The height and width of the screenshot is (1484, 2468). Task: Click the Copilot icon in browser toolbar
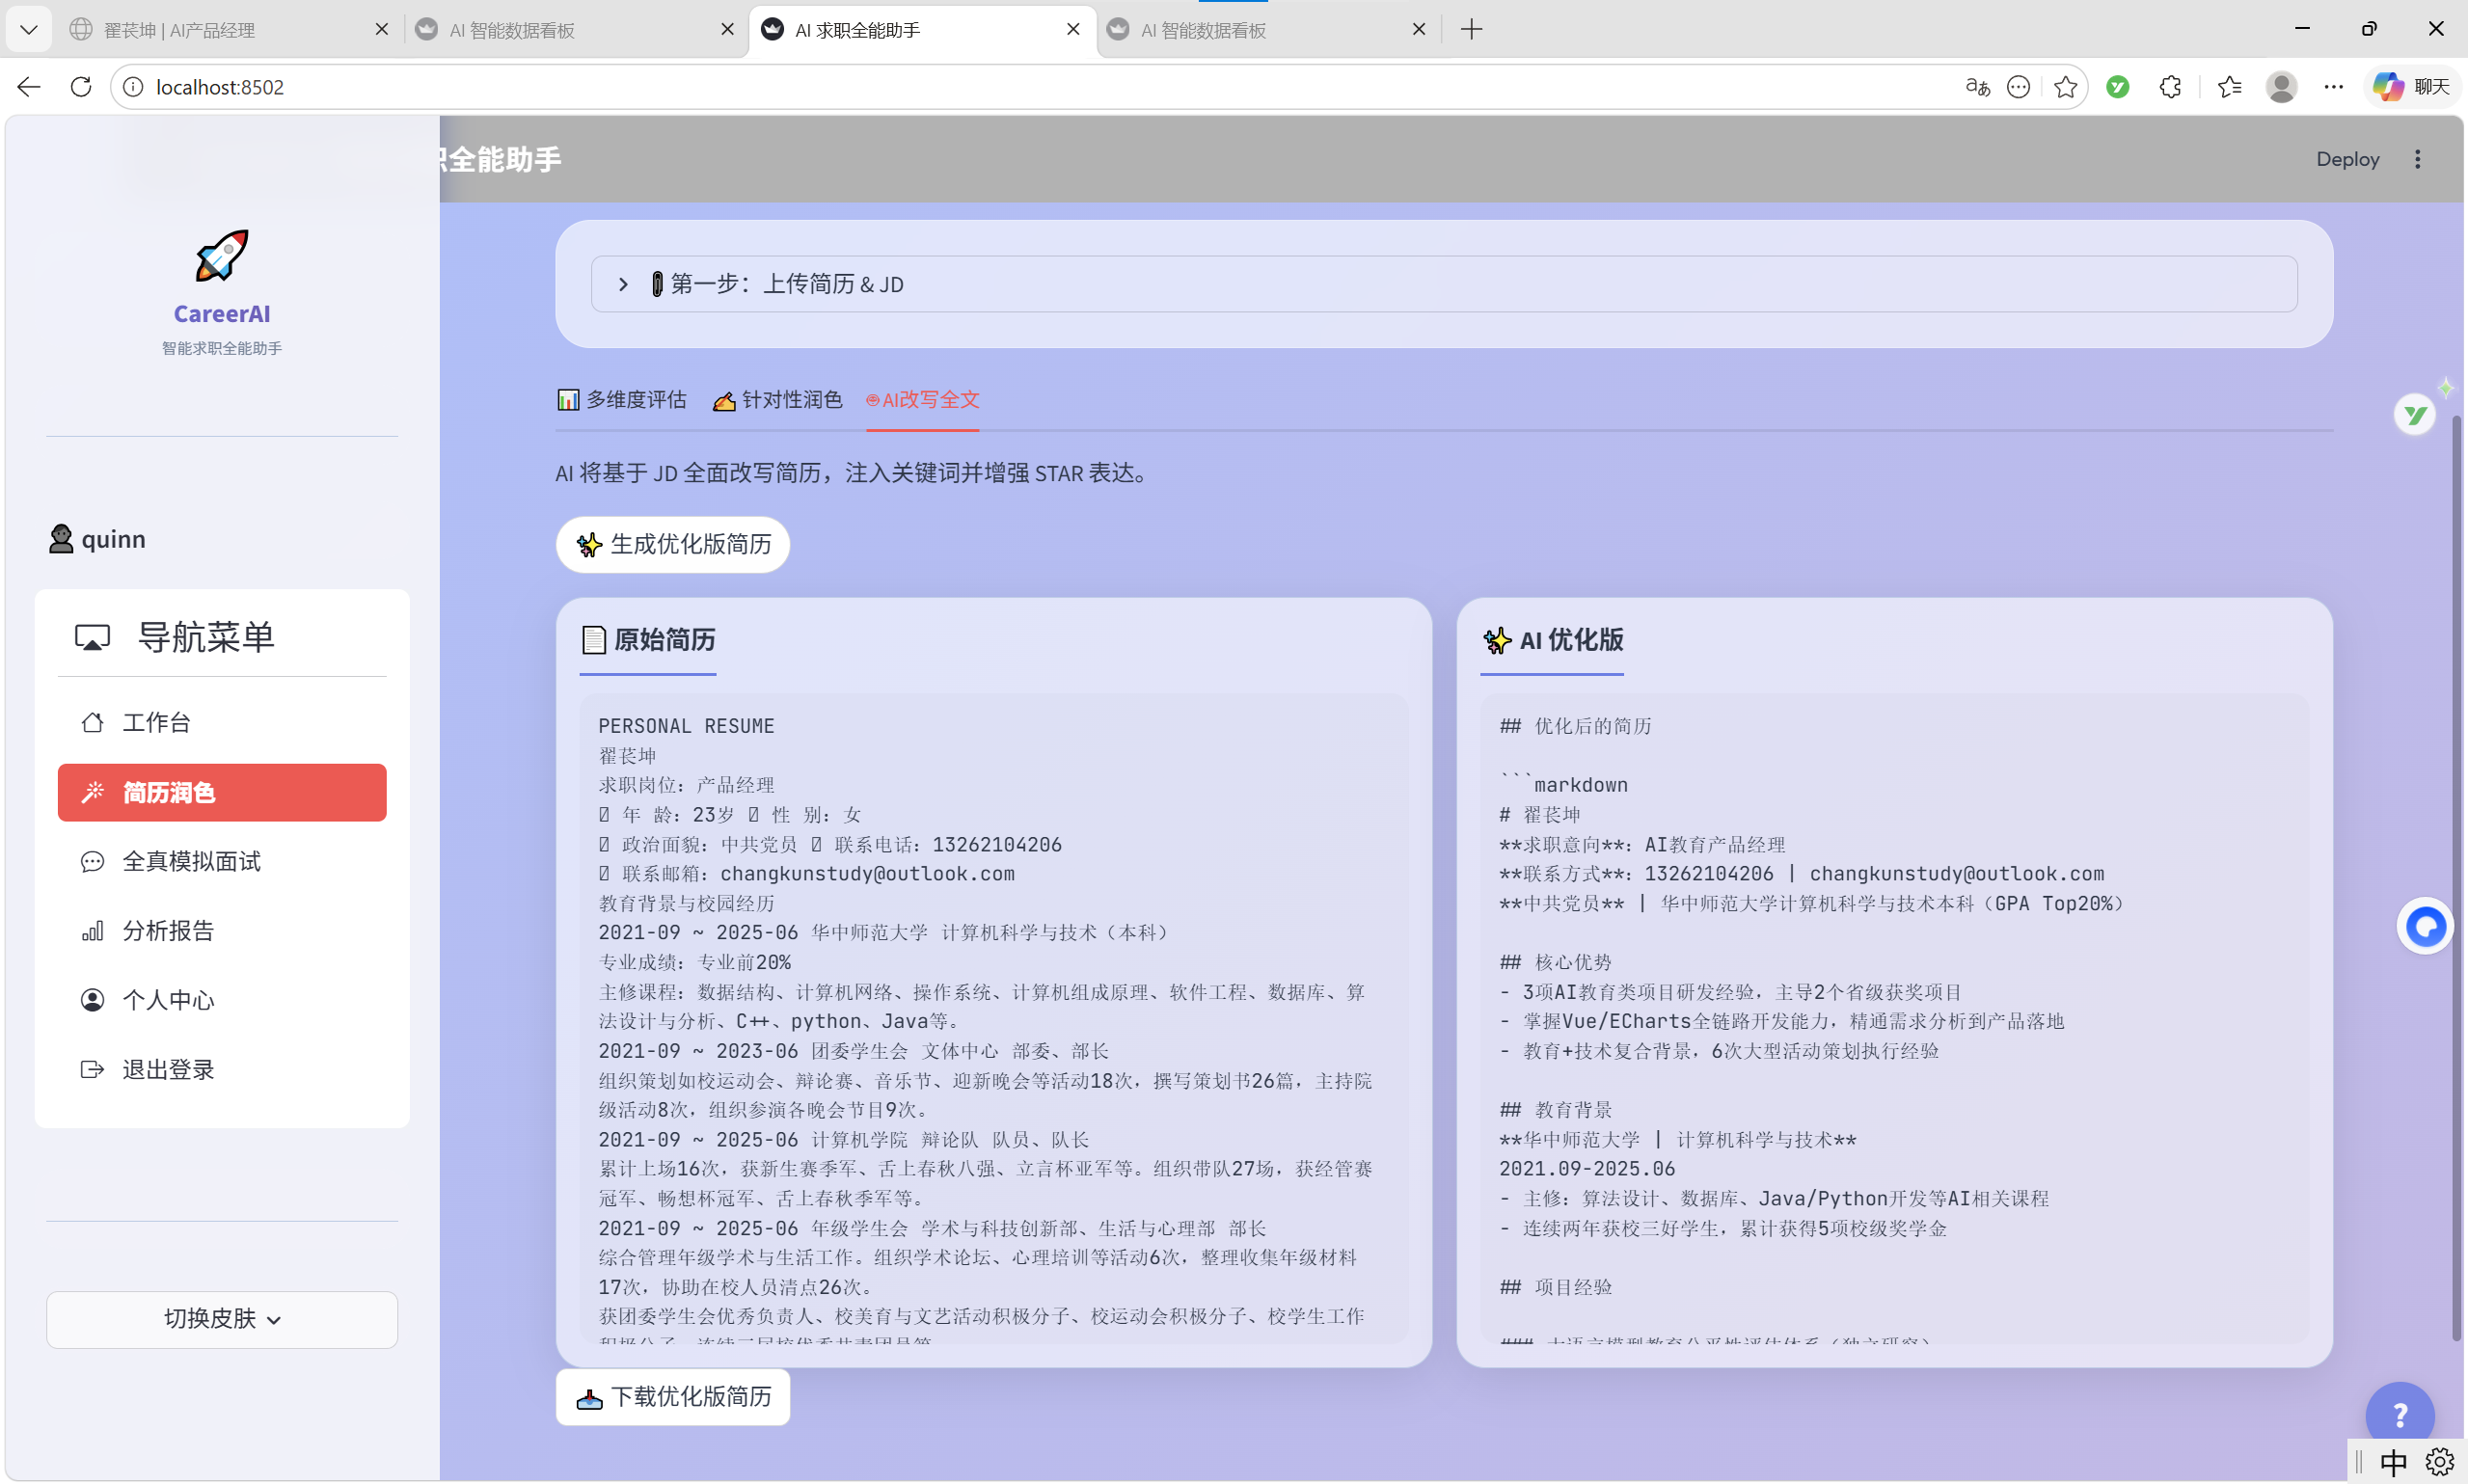[2388, 87]
